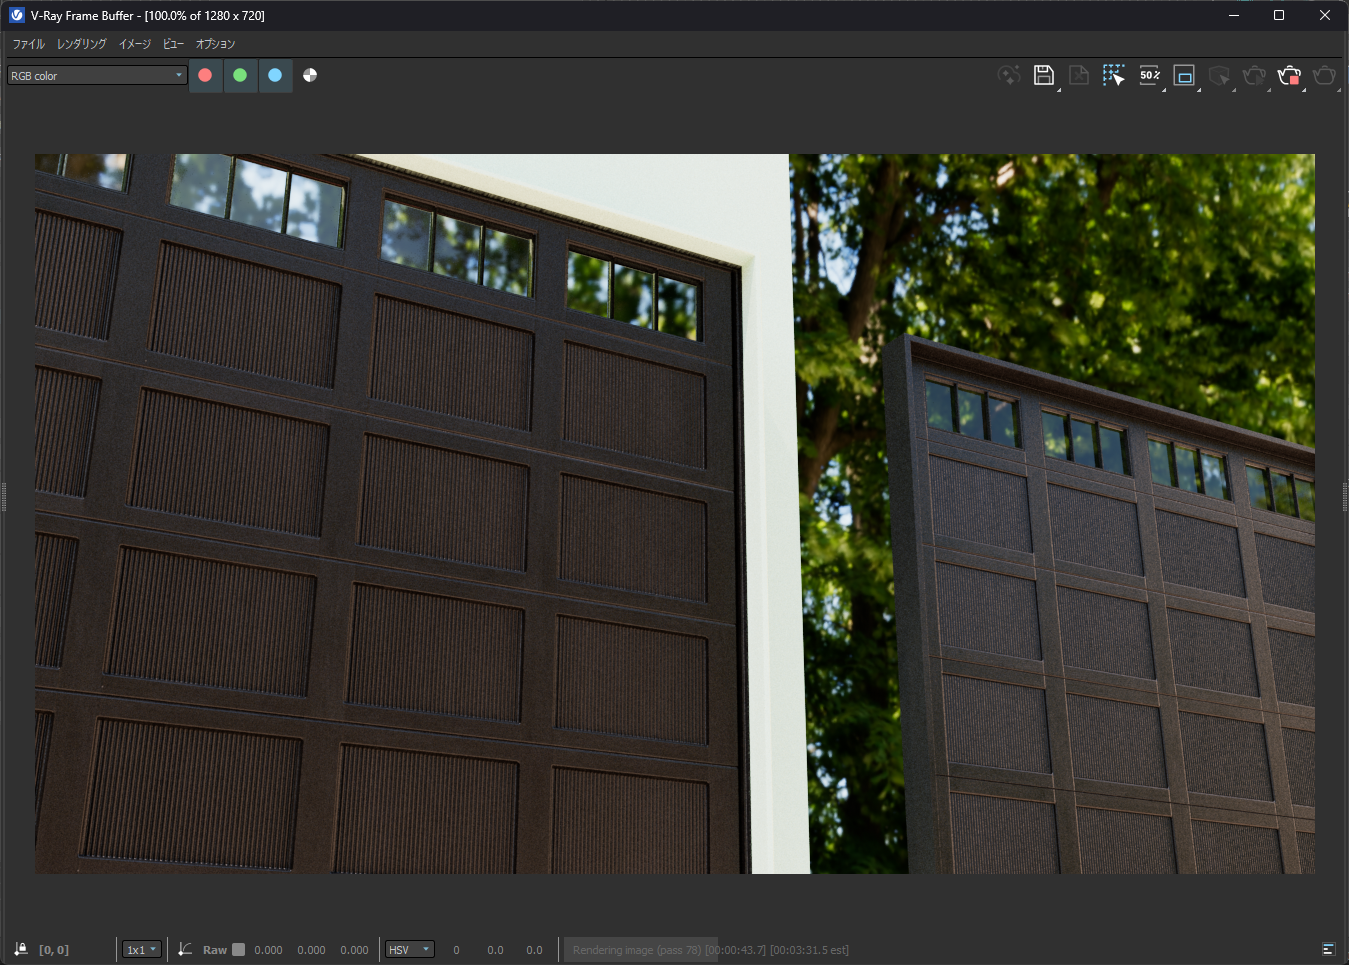Switch to the alpha channel view
Screen dimensions: 1349x965
click(x=310, y=75)
